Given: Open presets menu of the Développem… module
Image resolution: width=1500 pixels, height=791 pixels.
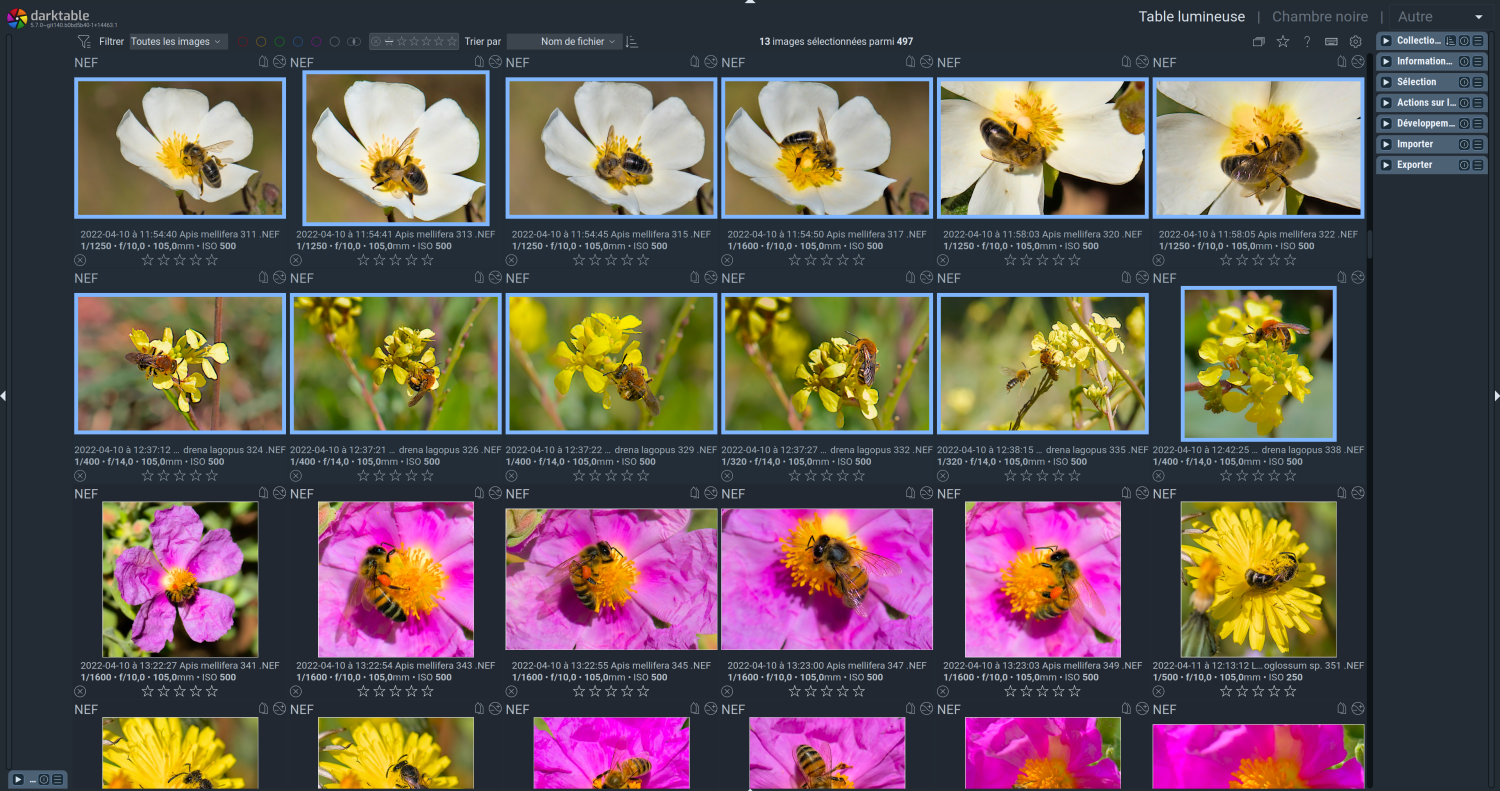Looking at the screenshot, I should click(x=1478, y=123).
